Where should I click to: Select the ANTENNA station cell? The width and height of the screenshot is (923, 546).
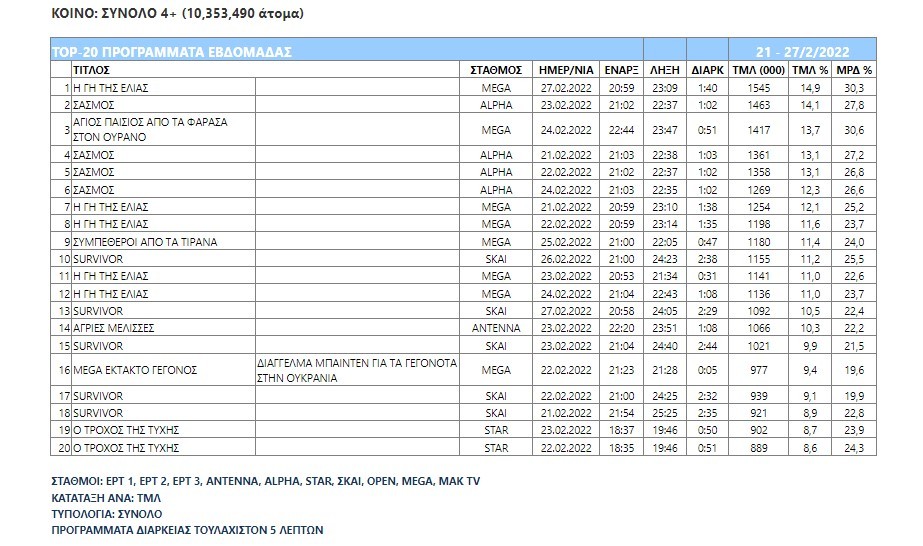click(496, 328)
